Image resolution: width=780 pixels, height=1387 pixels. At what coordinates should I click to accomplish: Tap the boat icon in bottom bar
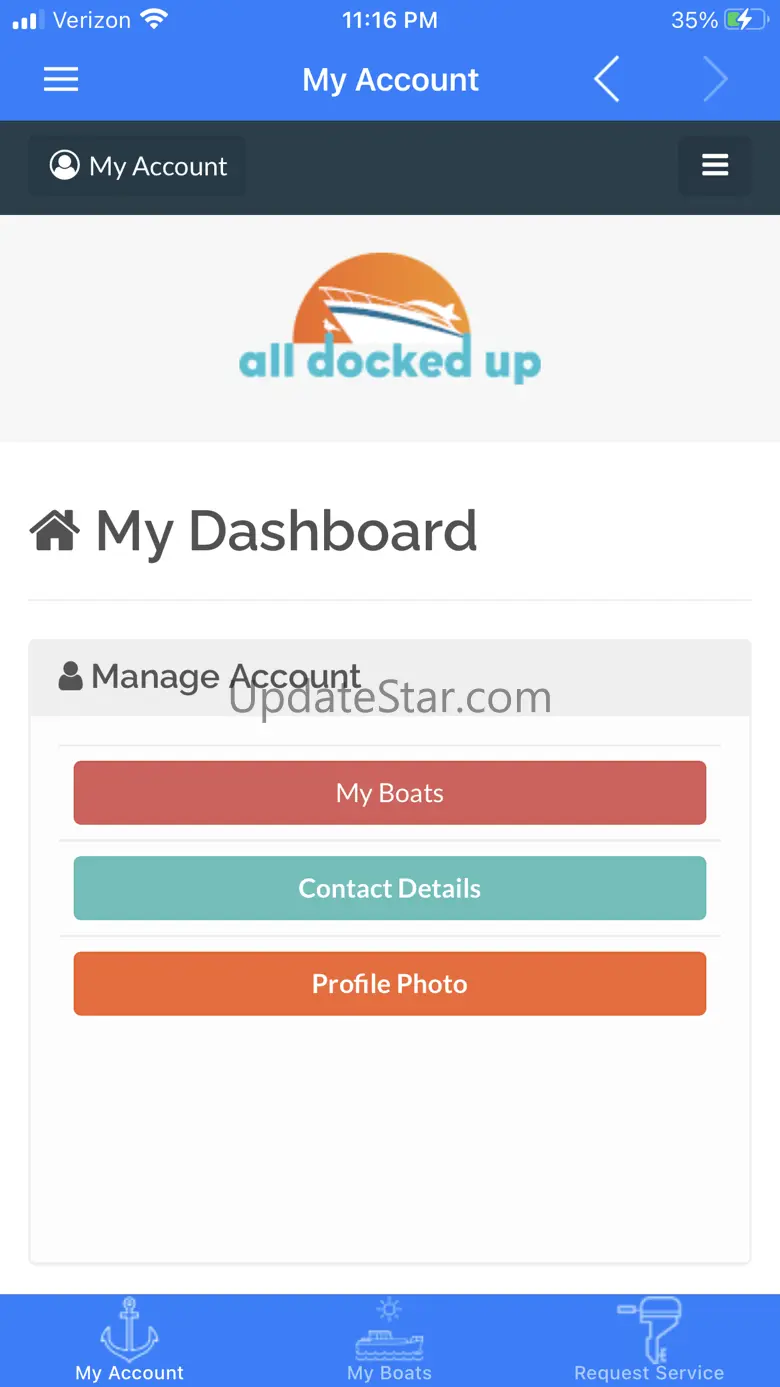click(390, 1330)
